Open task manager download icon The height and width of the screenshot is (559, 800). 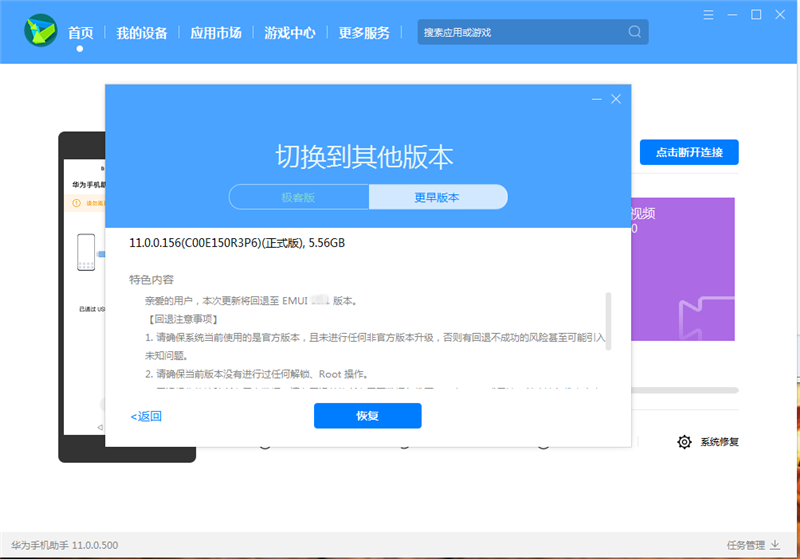[774, 545]
